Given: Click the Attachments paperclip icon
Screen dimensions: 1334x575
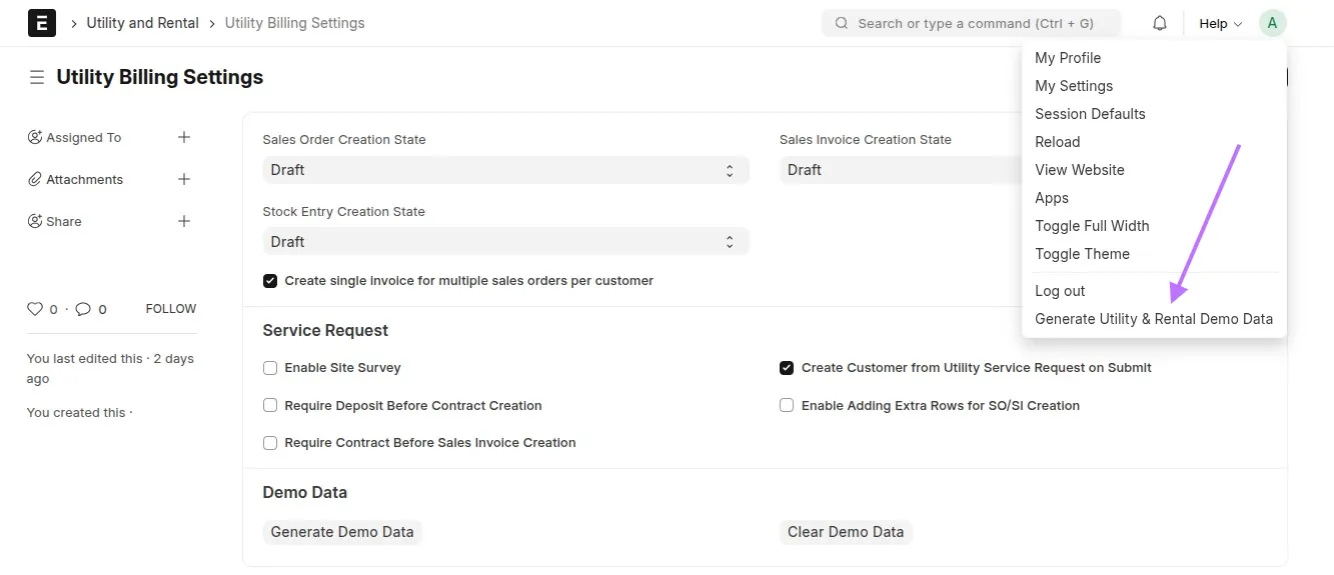Looking at the screenshot, I should pos(35,179).
